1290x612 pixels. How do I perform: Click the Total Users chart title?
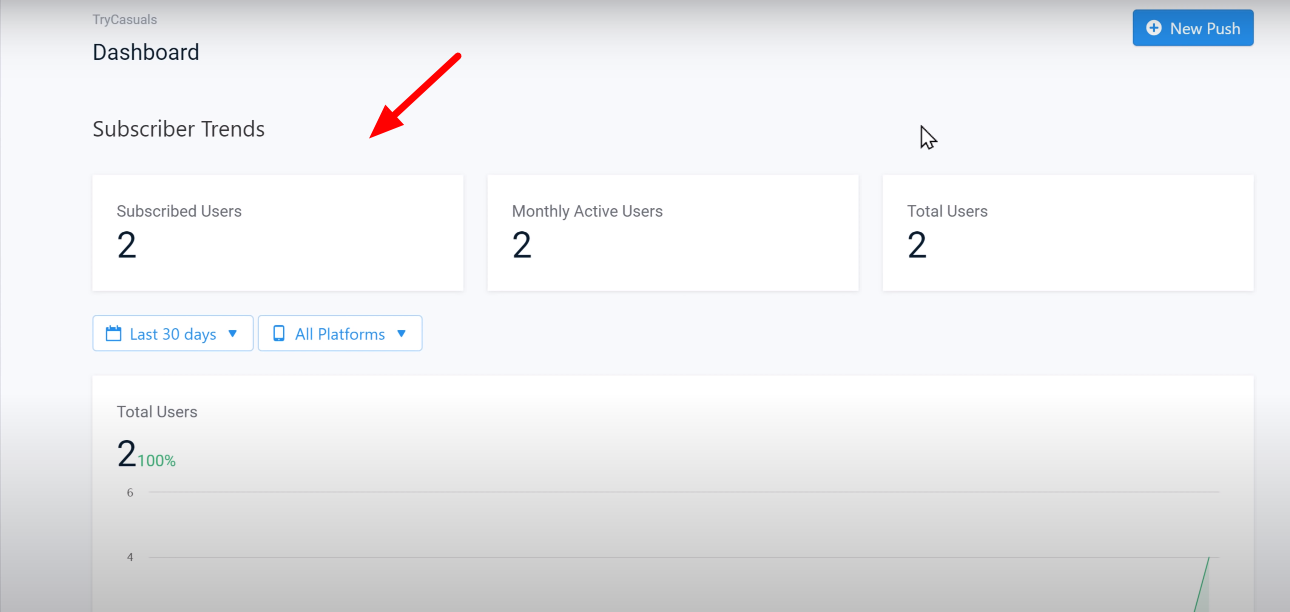(x=157, y=412)
